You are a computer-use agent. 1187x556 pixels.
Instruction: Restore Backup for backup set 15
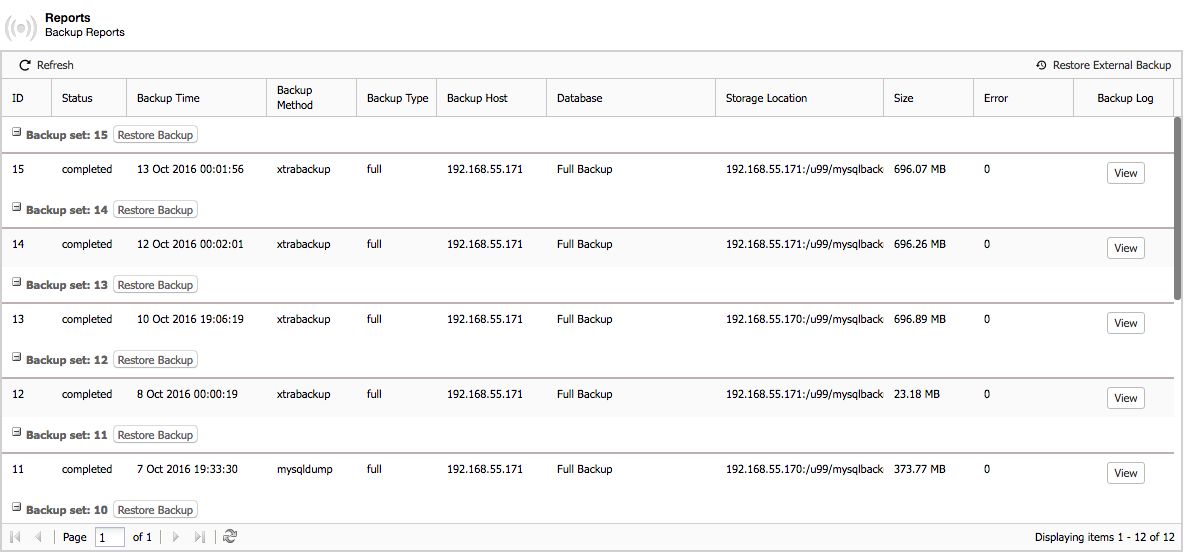click(x=155, y=136)
